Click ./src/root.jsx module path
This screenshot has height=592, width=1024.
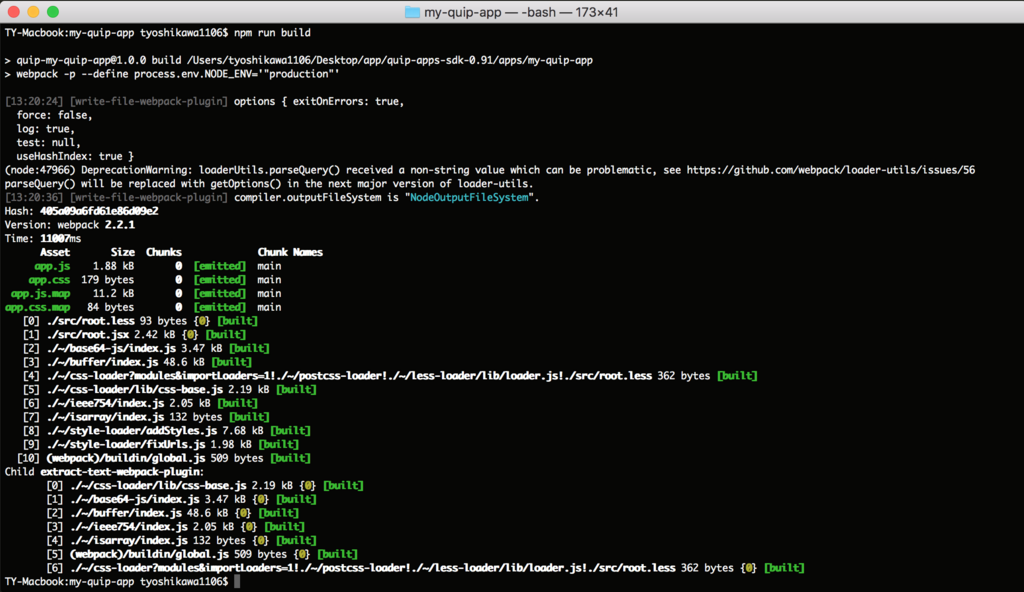[x=88, y=335]
